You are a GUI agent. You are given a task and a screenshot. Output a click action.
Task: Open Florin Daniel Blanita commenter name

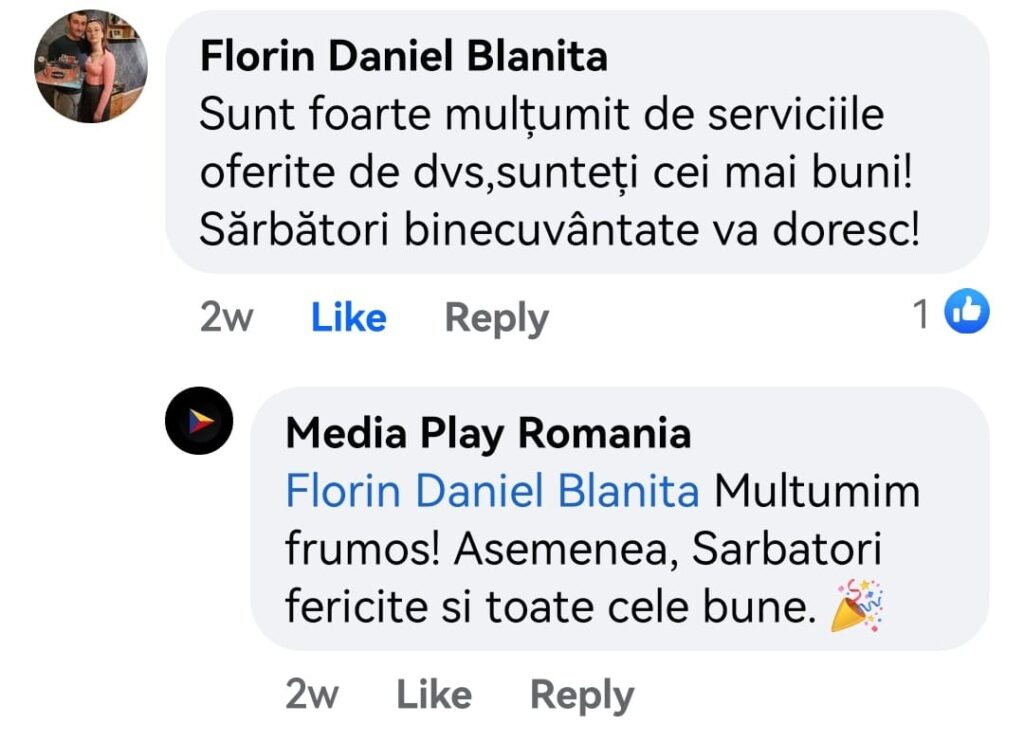(403, 57)
